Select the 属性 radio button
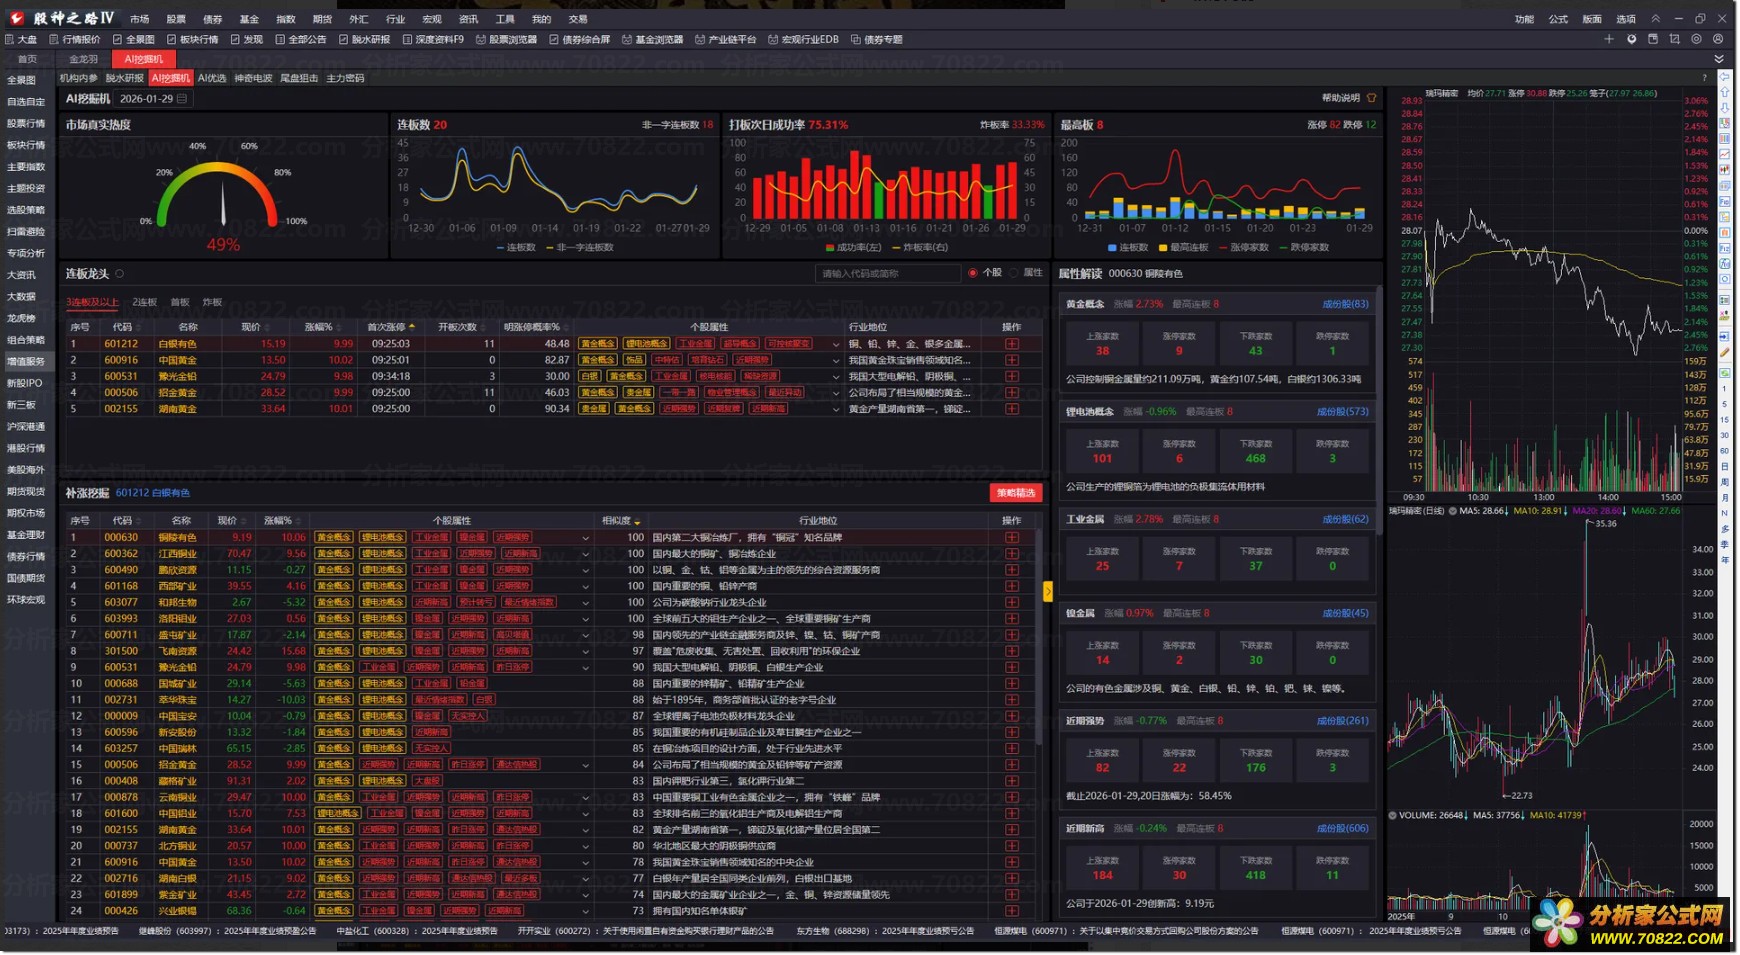1740x955 pixels. coord(1014,273)
